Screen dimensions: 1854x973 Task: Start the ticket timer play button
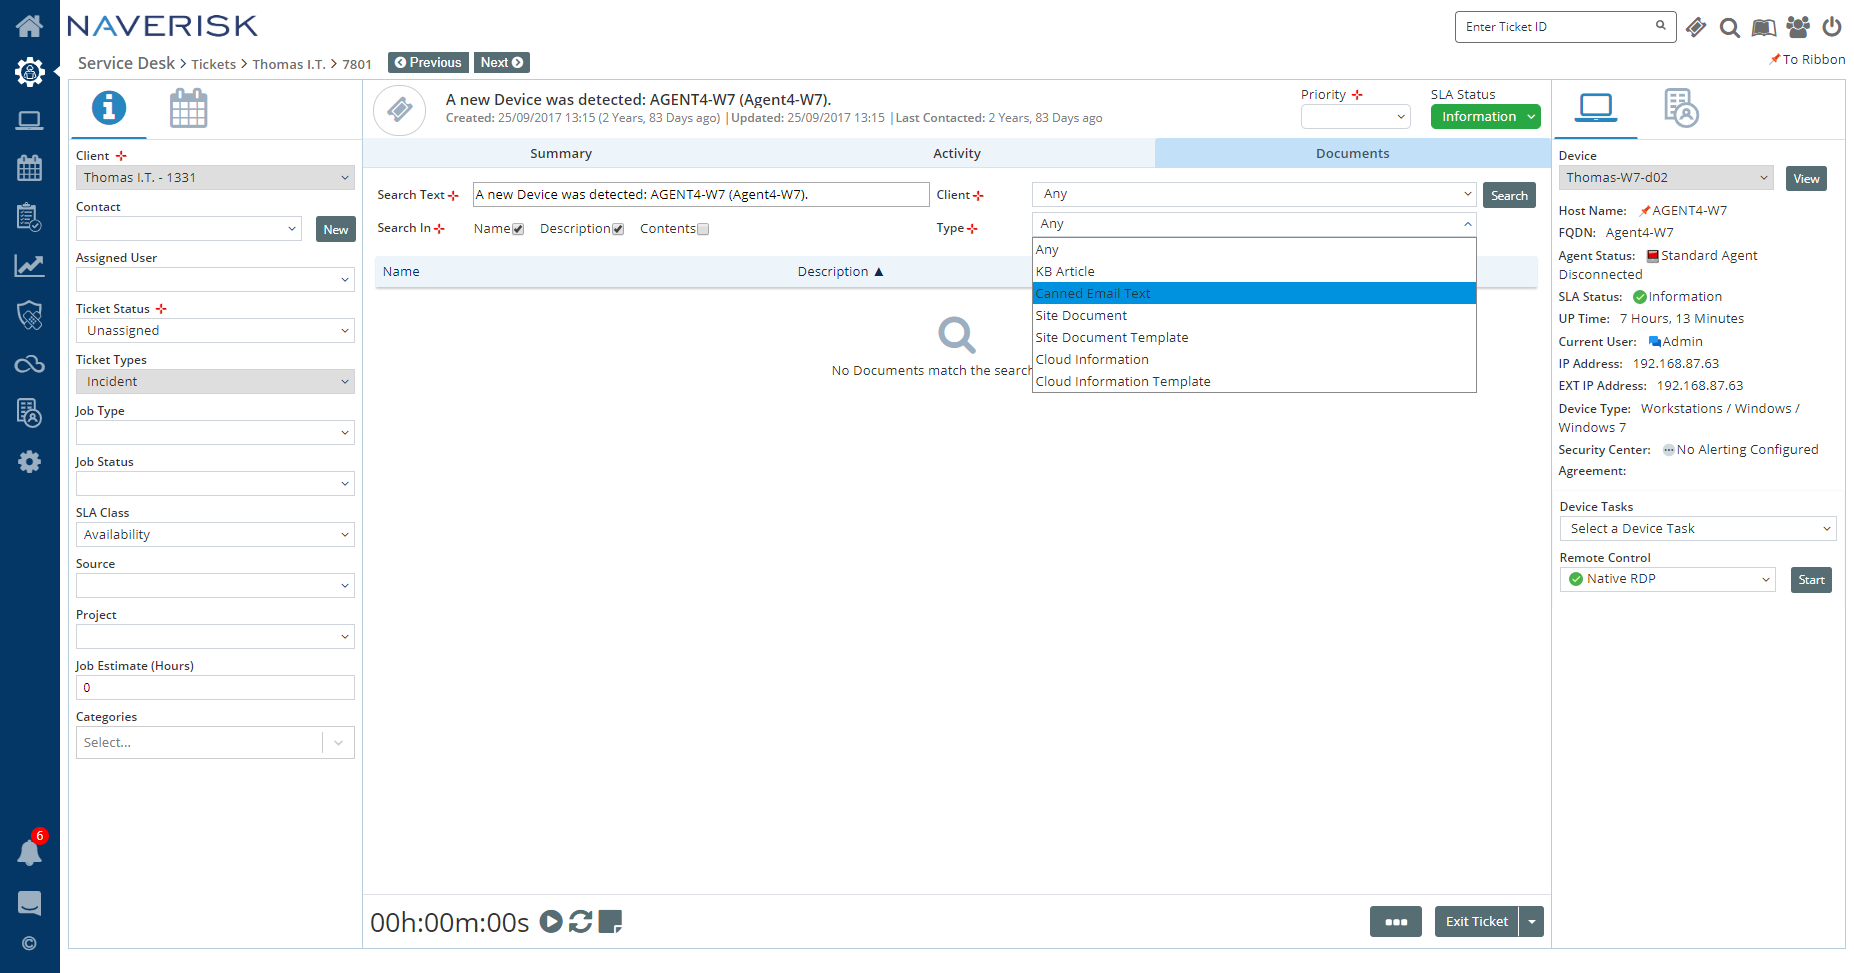coord(551,921)
